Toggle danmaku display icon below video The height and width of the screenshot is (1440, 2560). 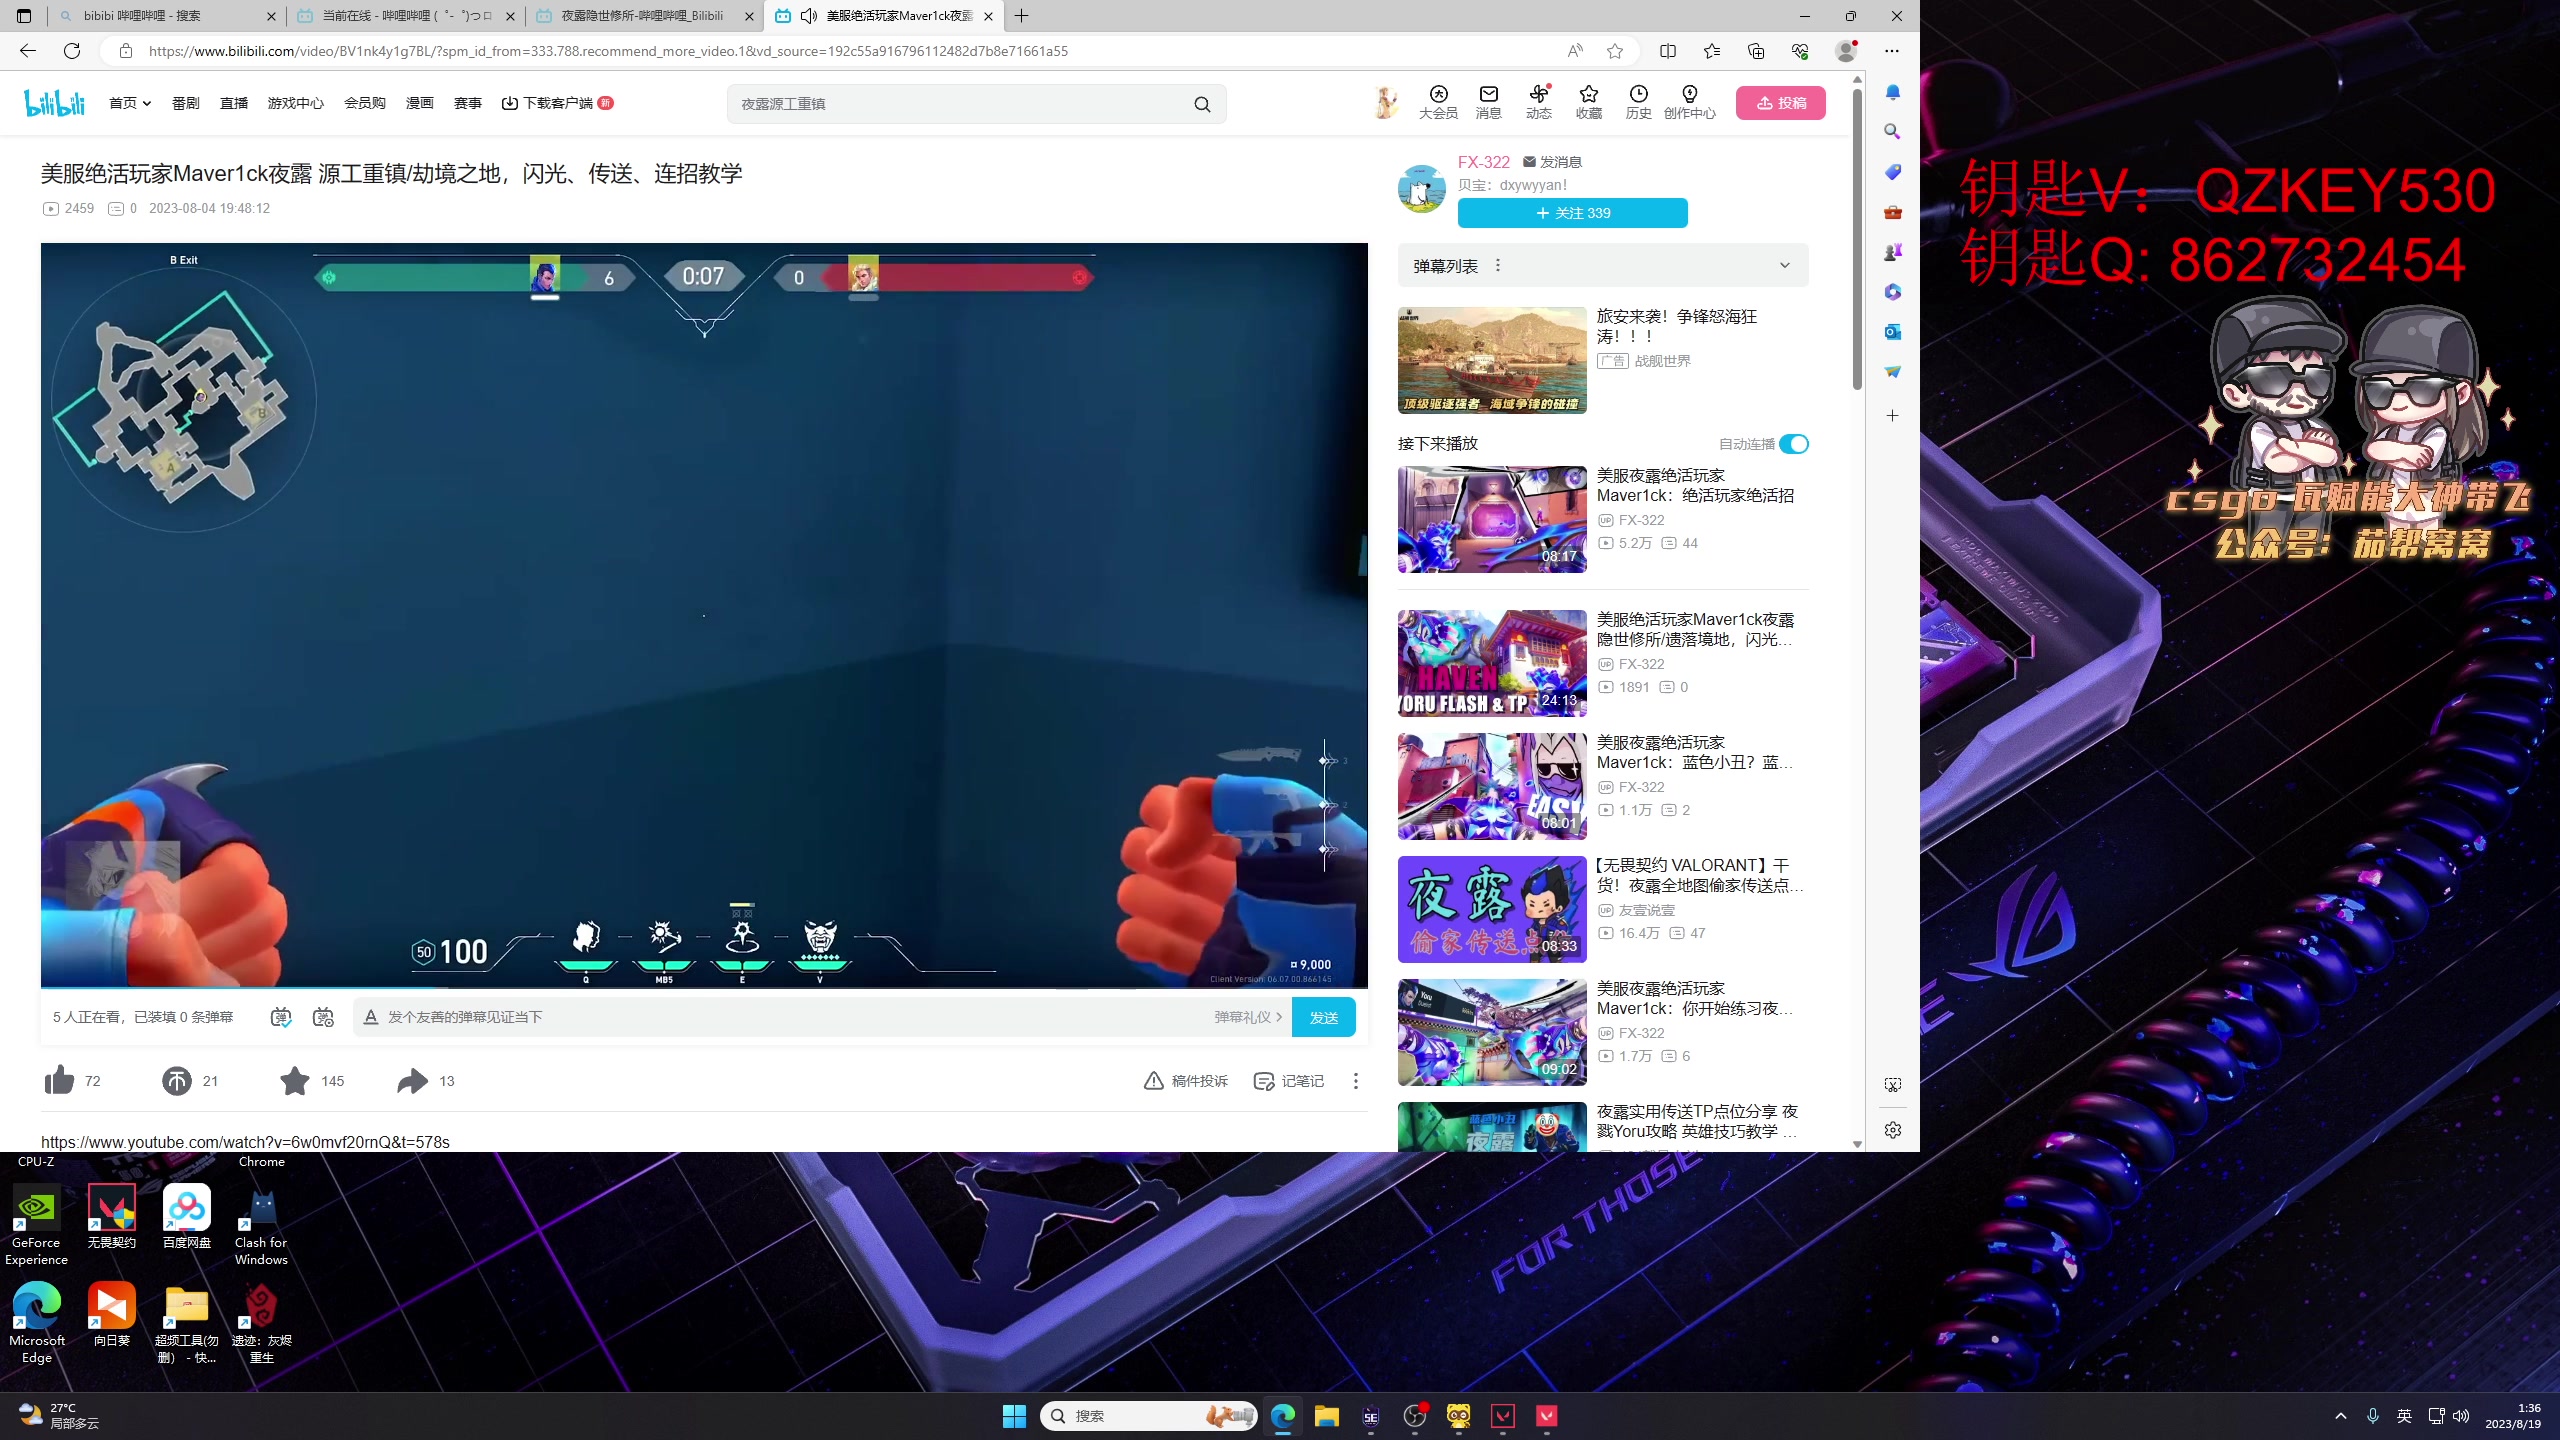[x=281, y=1017]
